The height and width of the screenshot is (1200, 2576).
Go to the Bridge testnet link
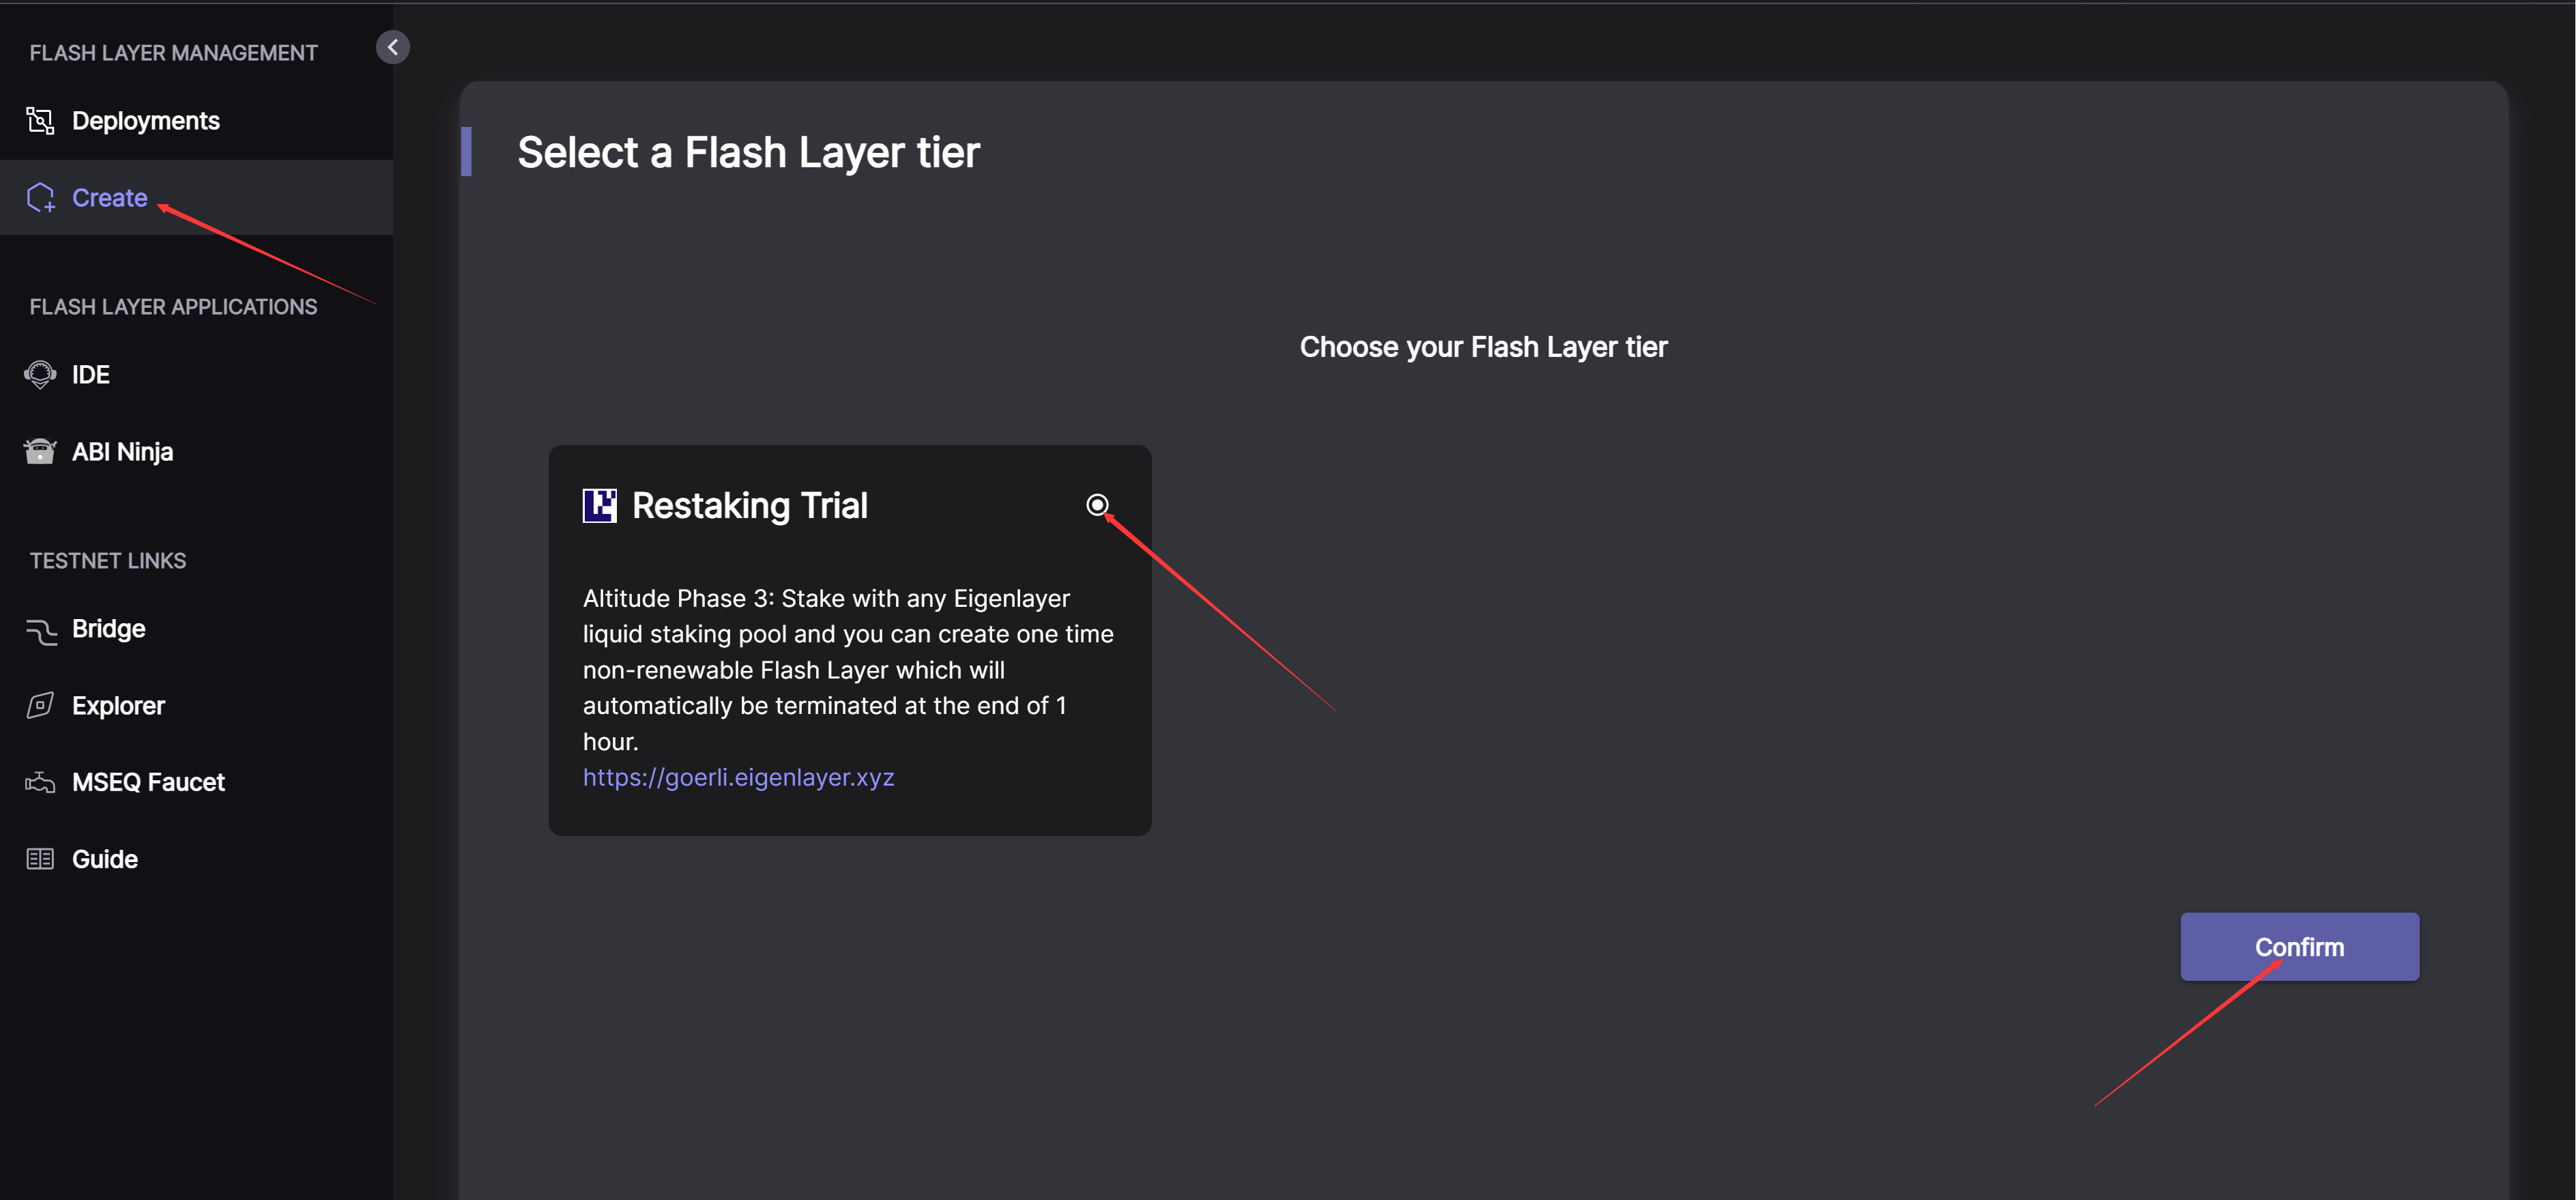196,629
